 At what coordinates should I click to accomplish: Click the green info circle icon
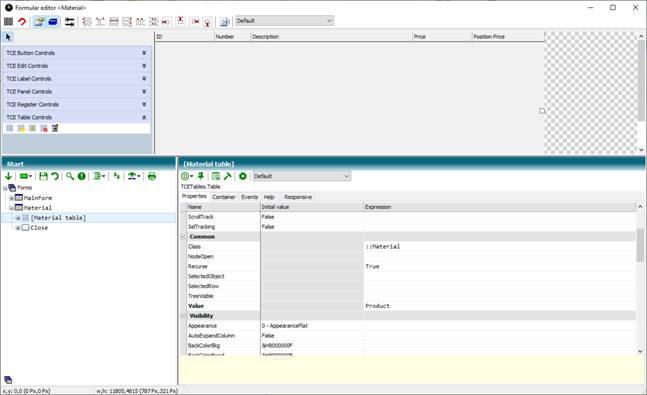tap(82, 176)
